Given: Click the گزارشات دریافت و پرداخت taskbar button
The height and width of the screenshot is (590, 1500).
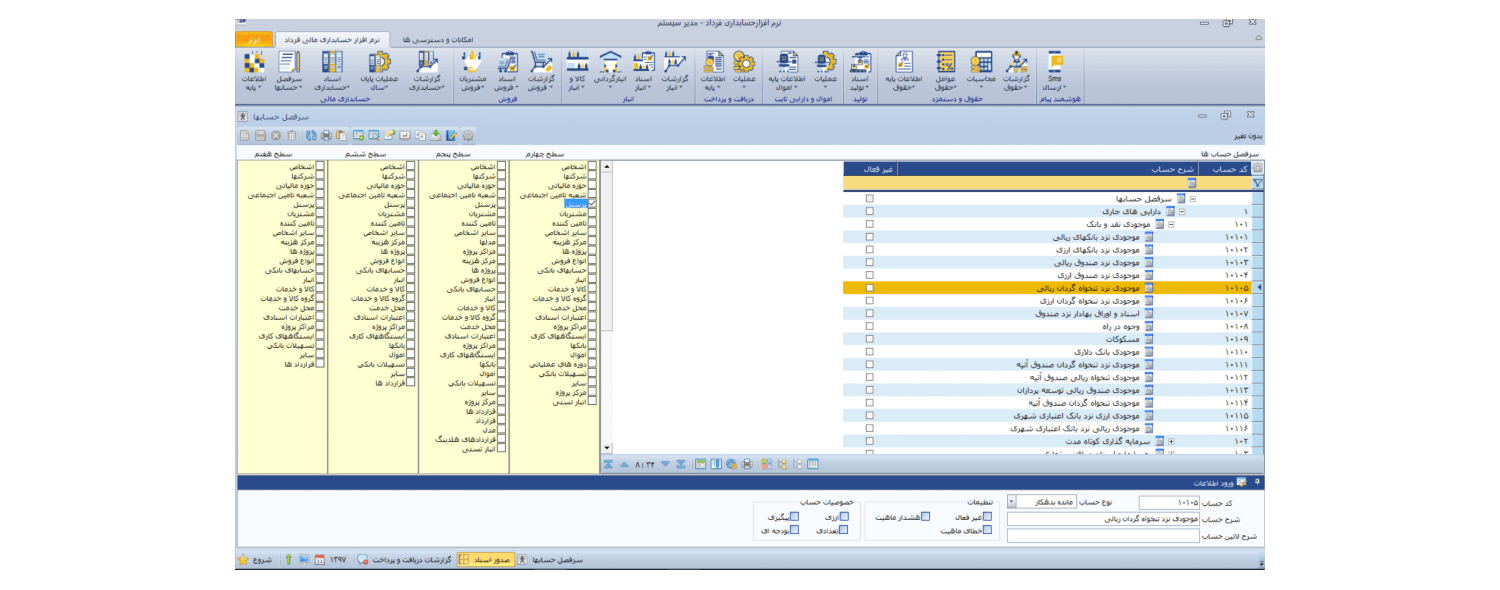Looking at the screenshot, I should point(405,560).
